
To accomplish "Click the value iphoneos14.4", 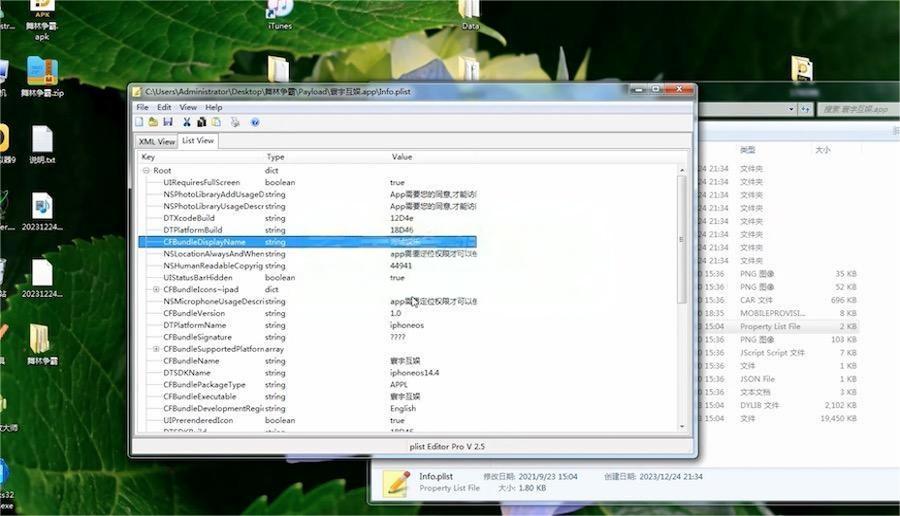I will (x=414, y=373).
